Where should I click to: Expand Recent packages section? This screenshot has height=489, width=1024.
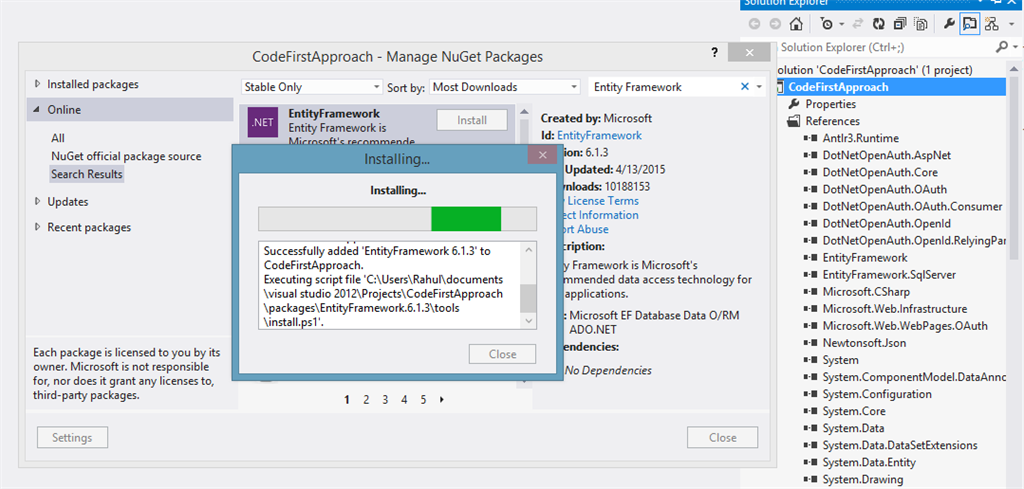tap(38, 227)
